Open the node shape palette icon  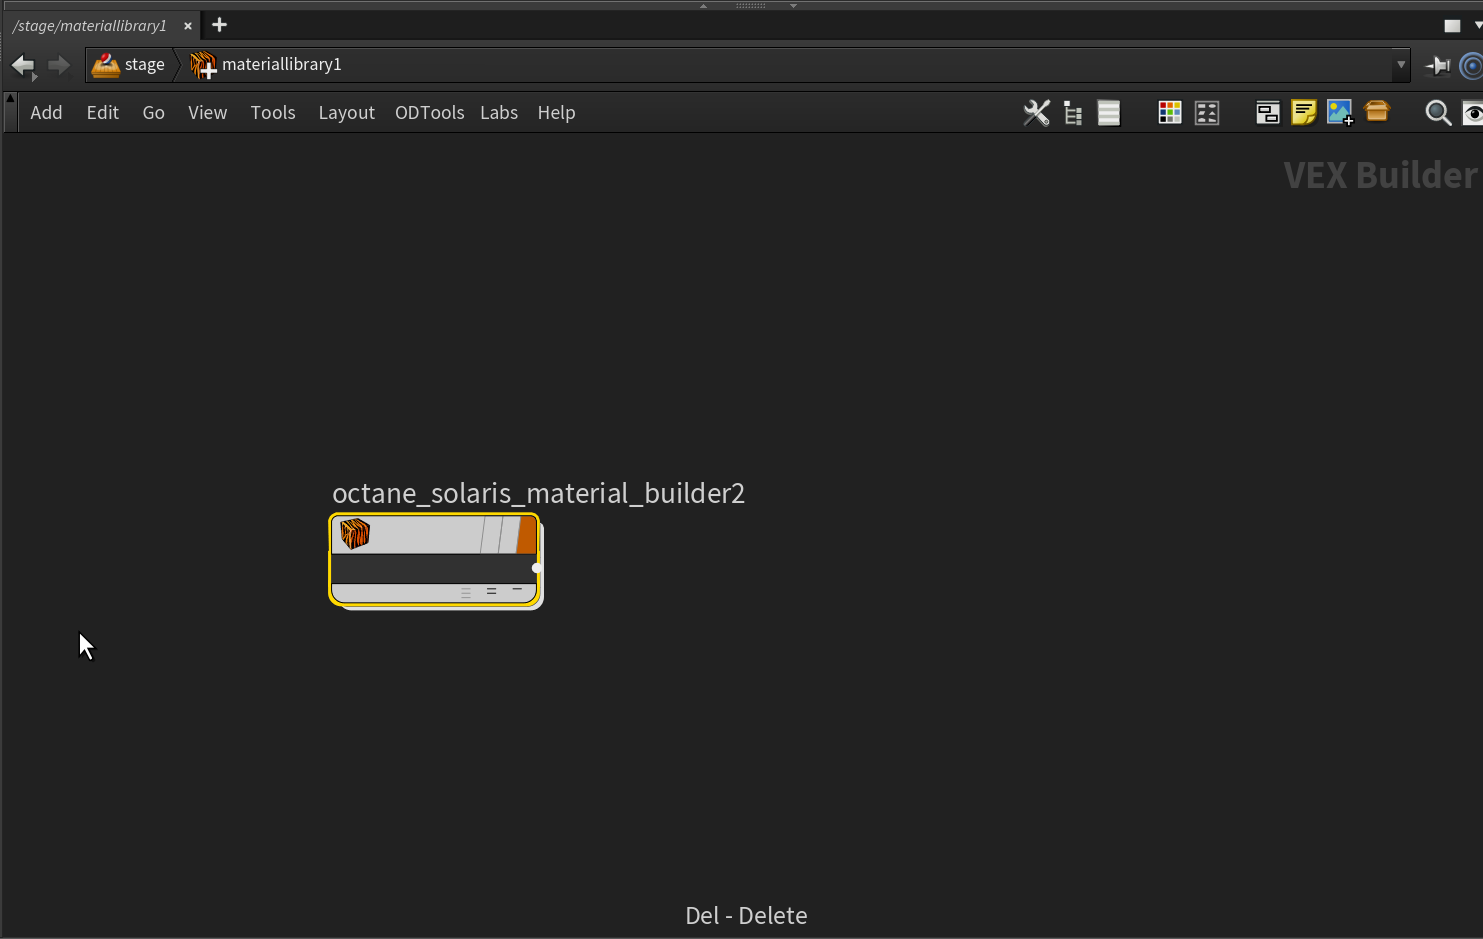(1207, 113)
